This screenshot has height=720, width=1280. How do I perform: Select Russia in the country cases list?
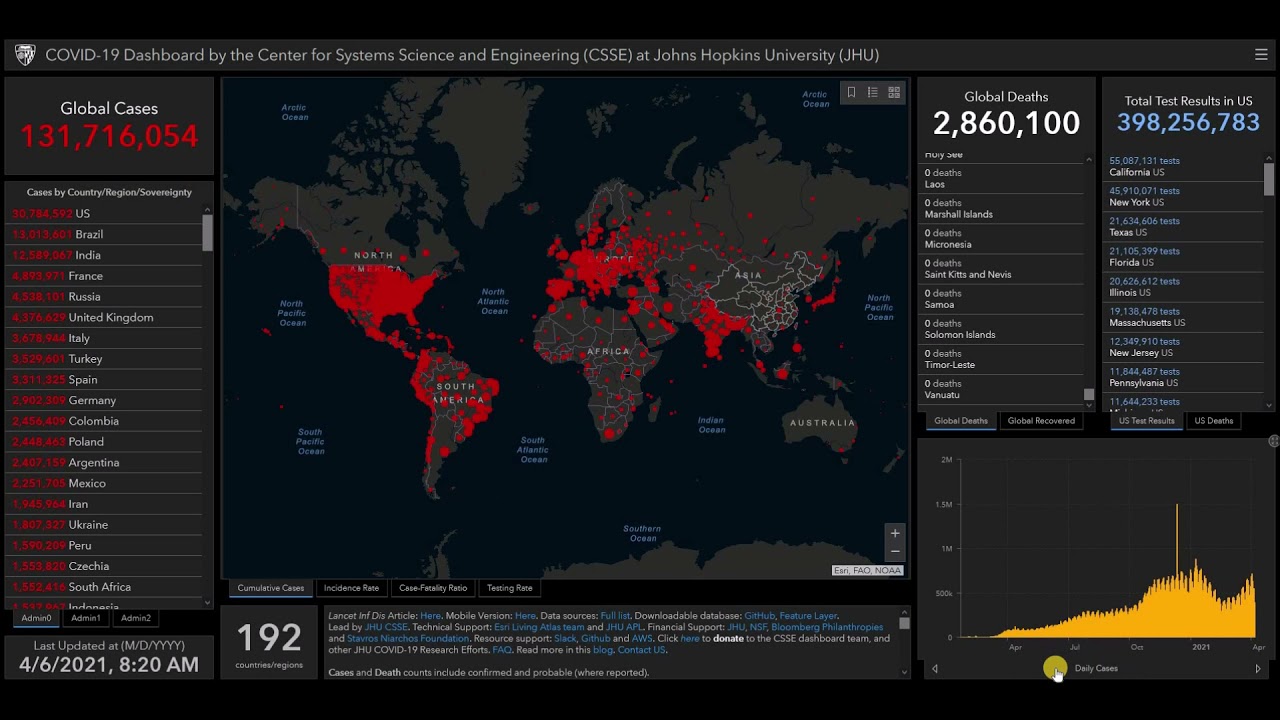pyautogui.click(x=106, y=296)
